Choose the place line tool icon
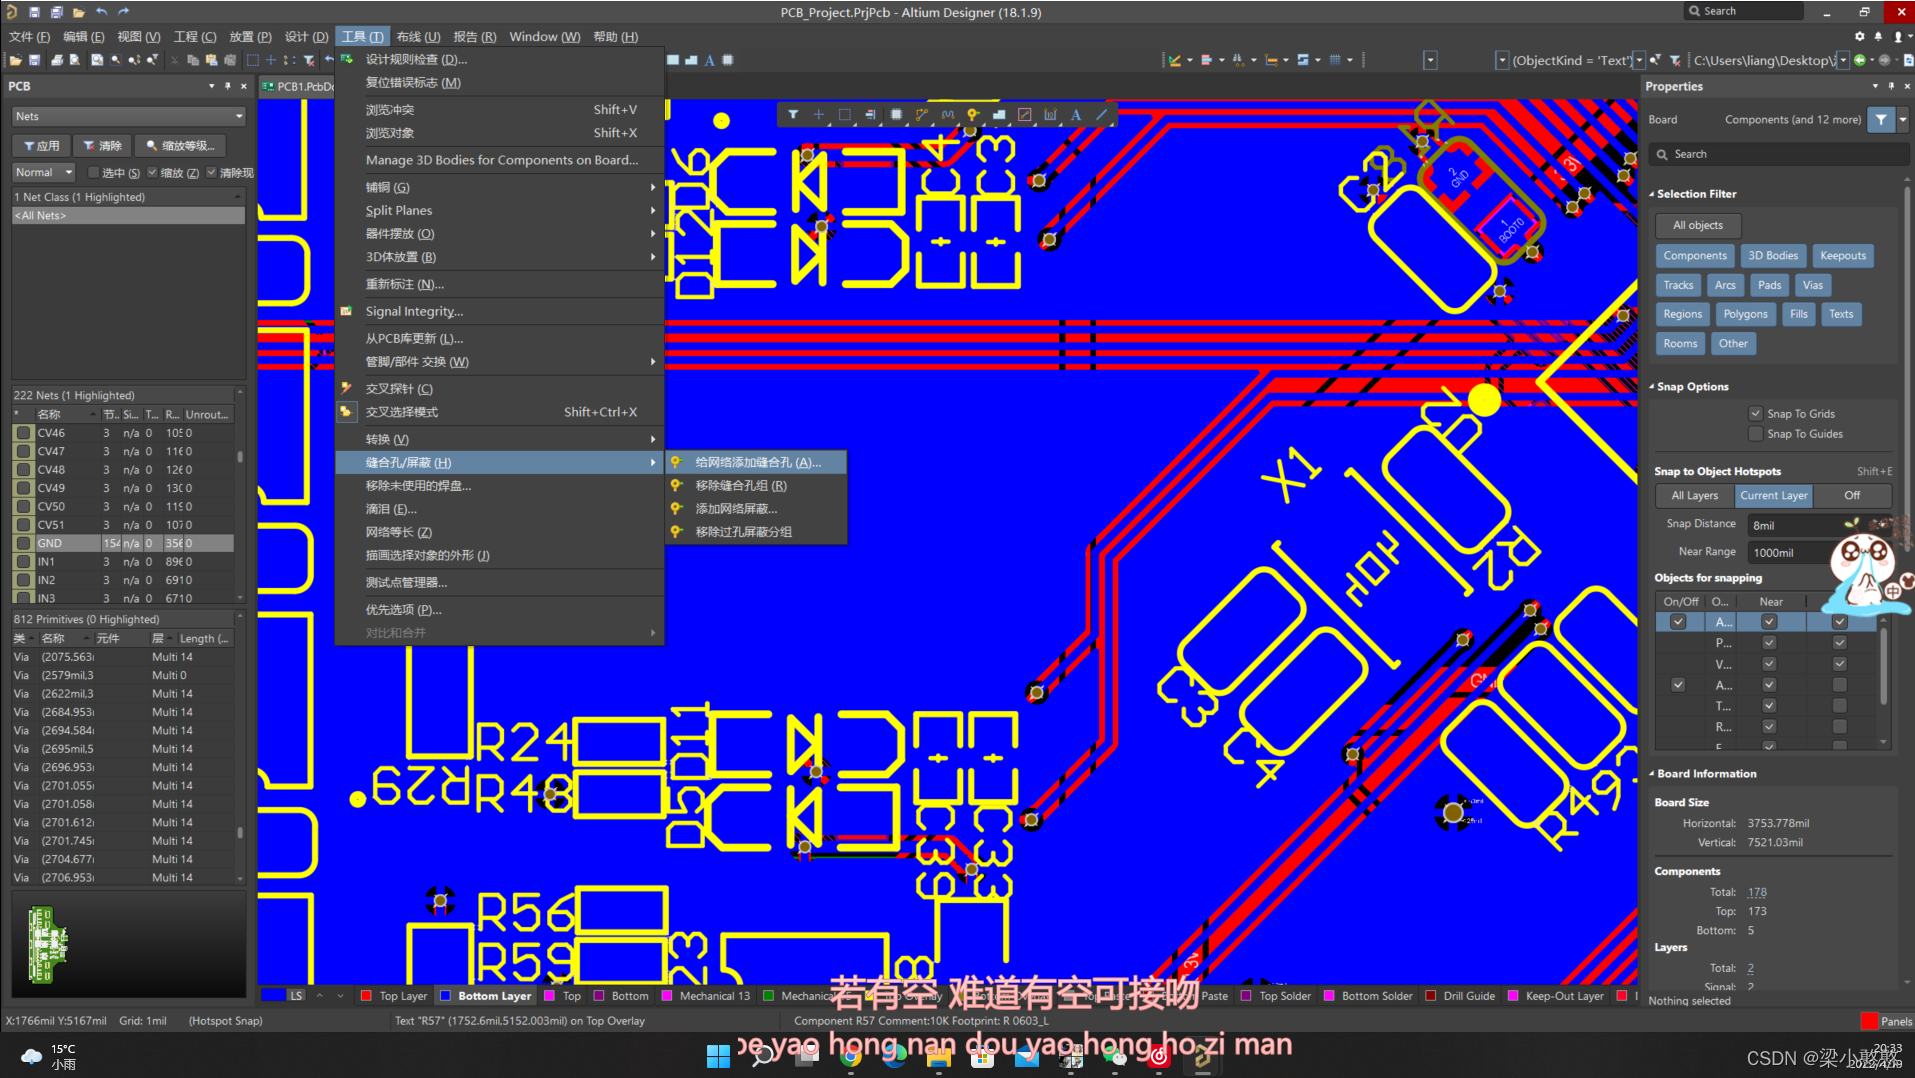Viewport: 1915px width, 1078px height. click(1102, 115)
